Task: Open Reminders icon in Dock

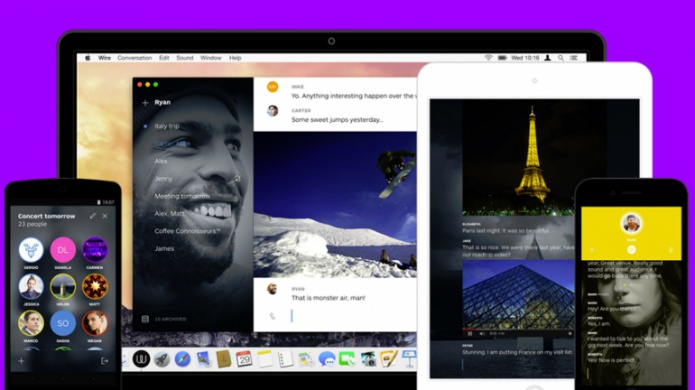Action: tap(285, 359)
